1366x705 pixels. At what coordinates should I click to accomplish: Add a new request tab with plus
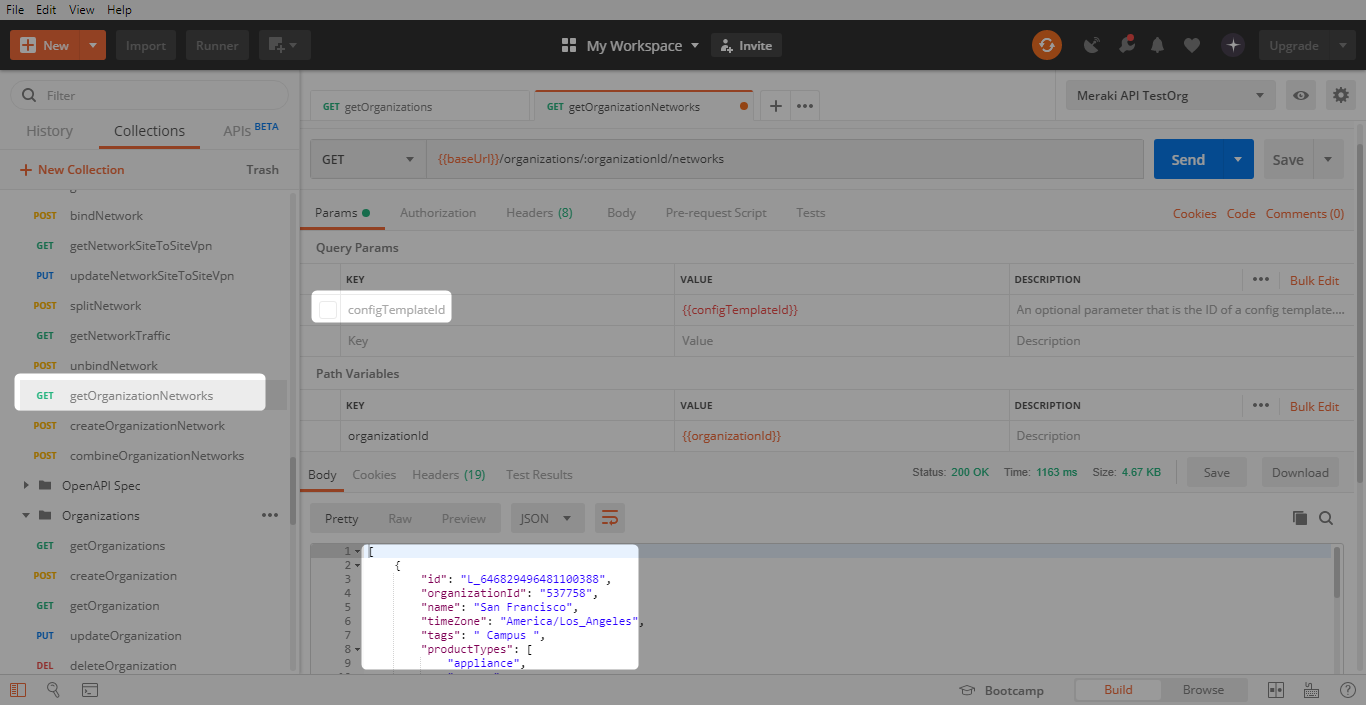[x=776, y=106]
